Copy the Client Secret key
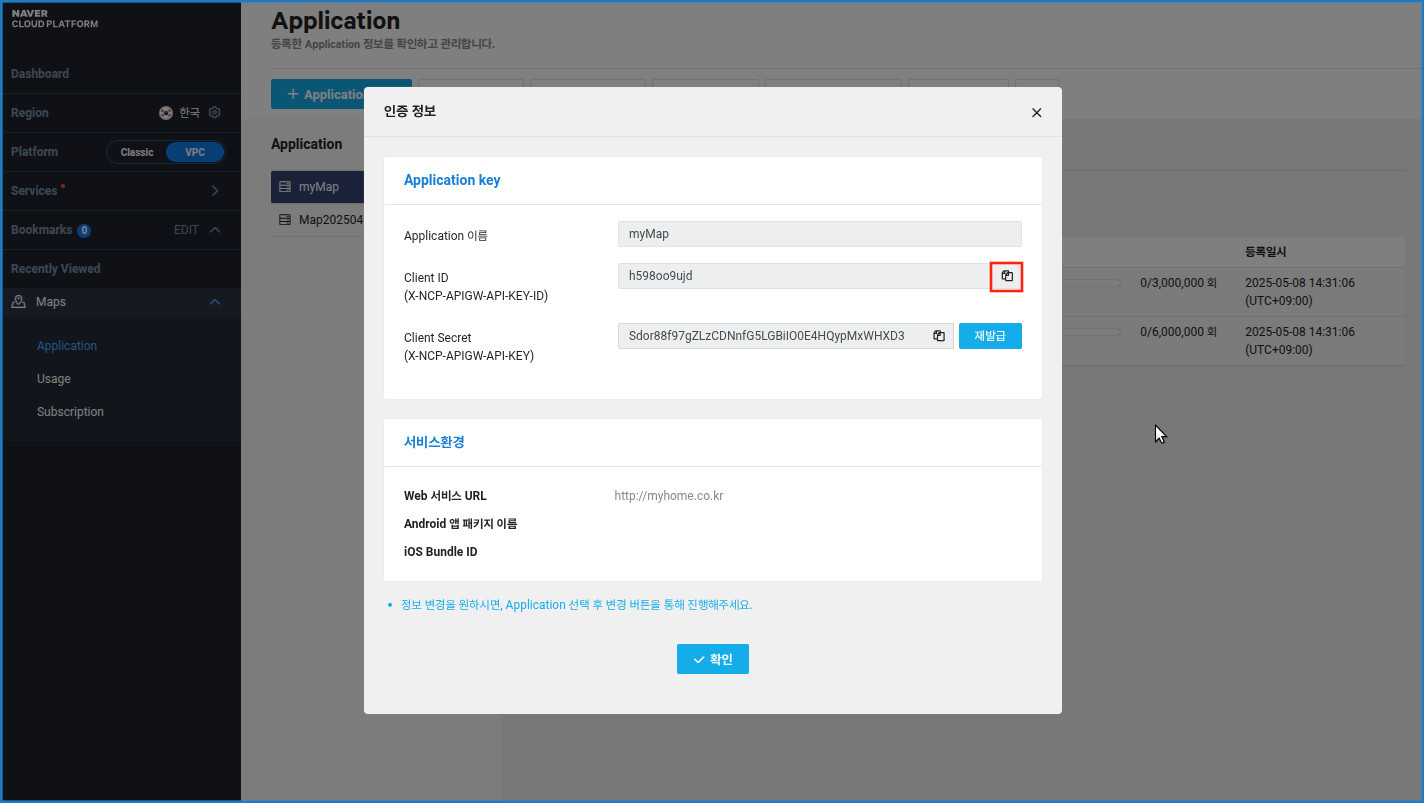 coord(938,336)
